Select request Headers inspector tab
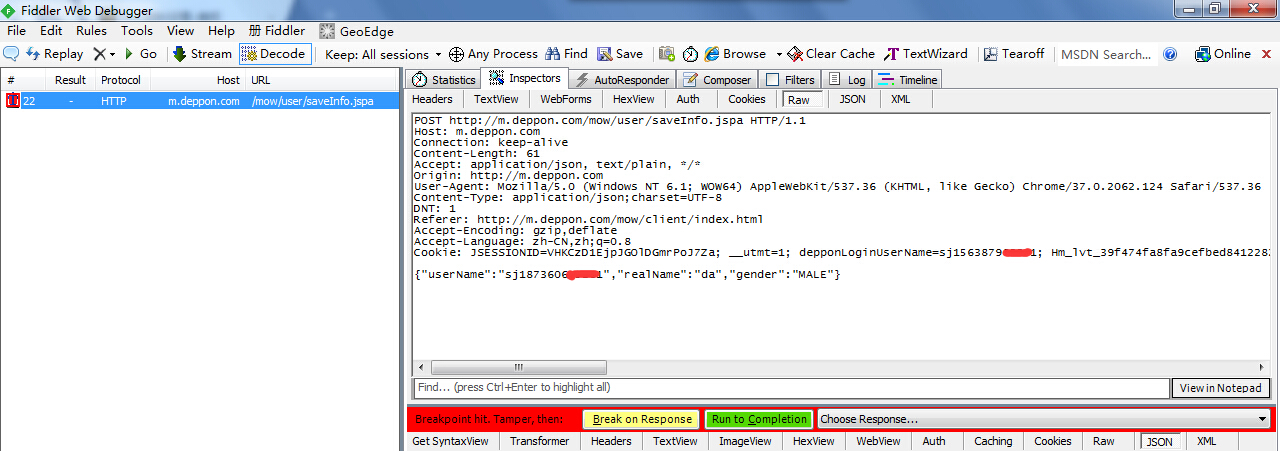 (433, 99)
